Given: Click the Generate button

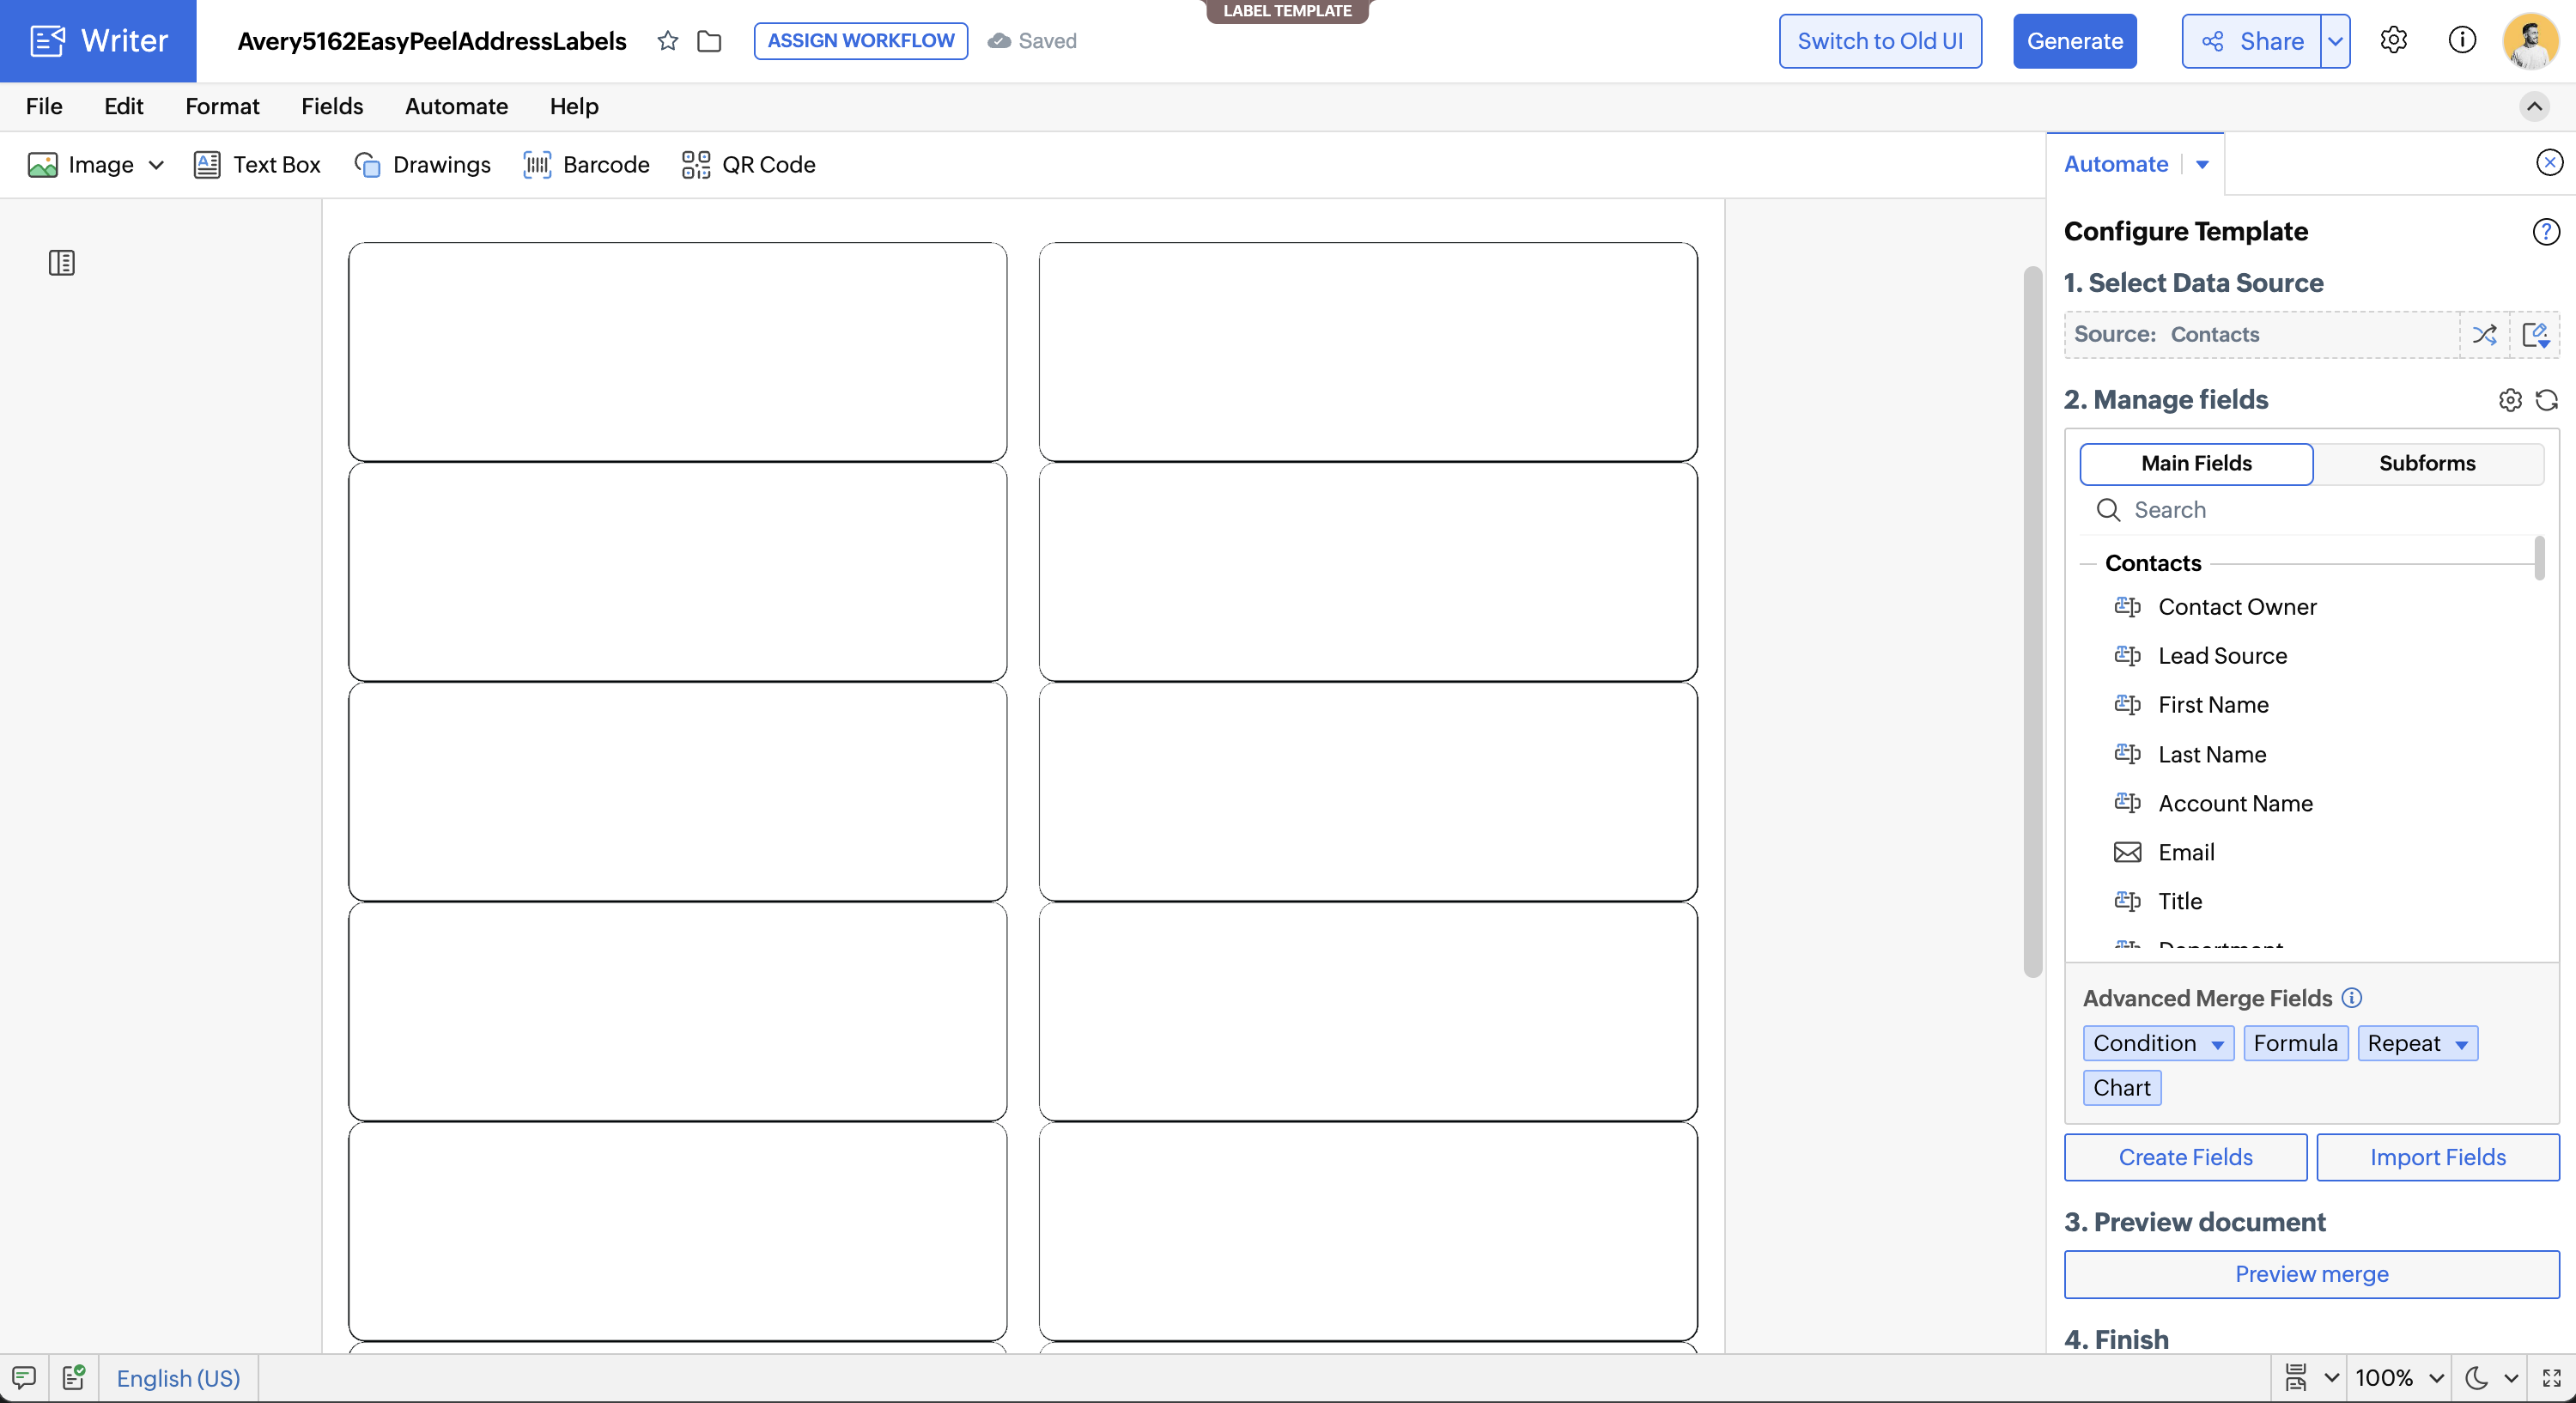Looking at the screenshot, I should [2074, 41].
